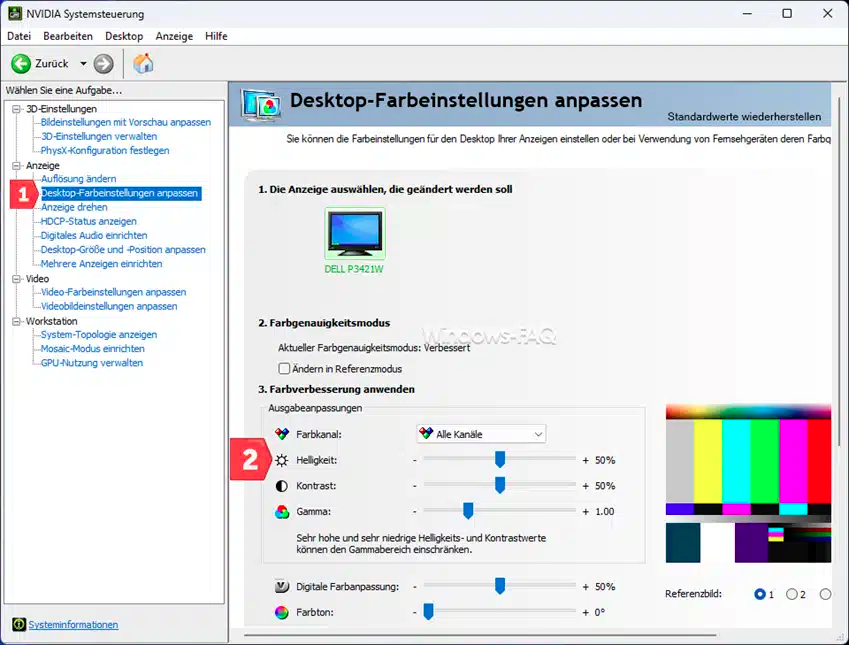The image size is (849, 645).
Task: Click the Farbkanal color channel icon
Action: click(x=282, y=434)
